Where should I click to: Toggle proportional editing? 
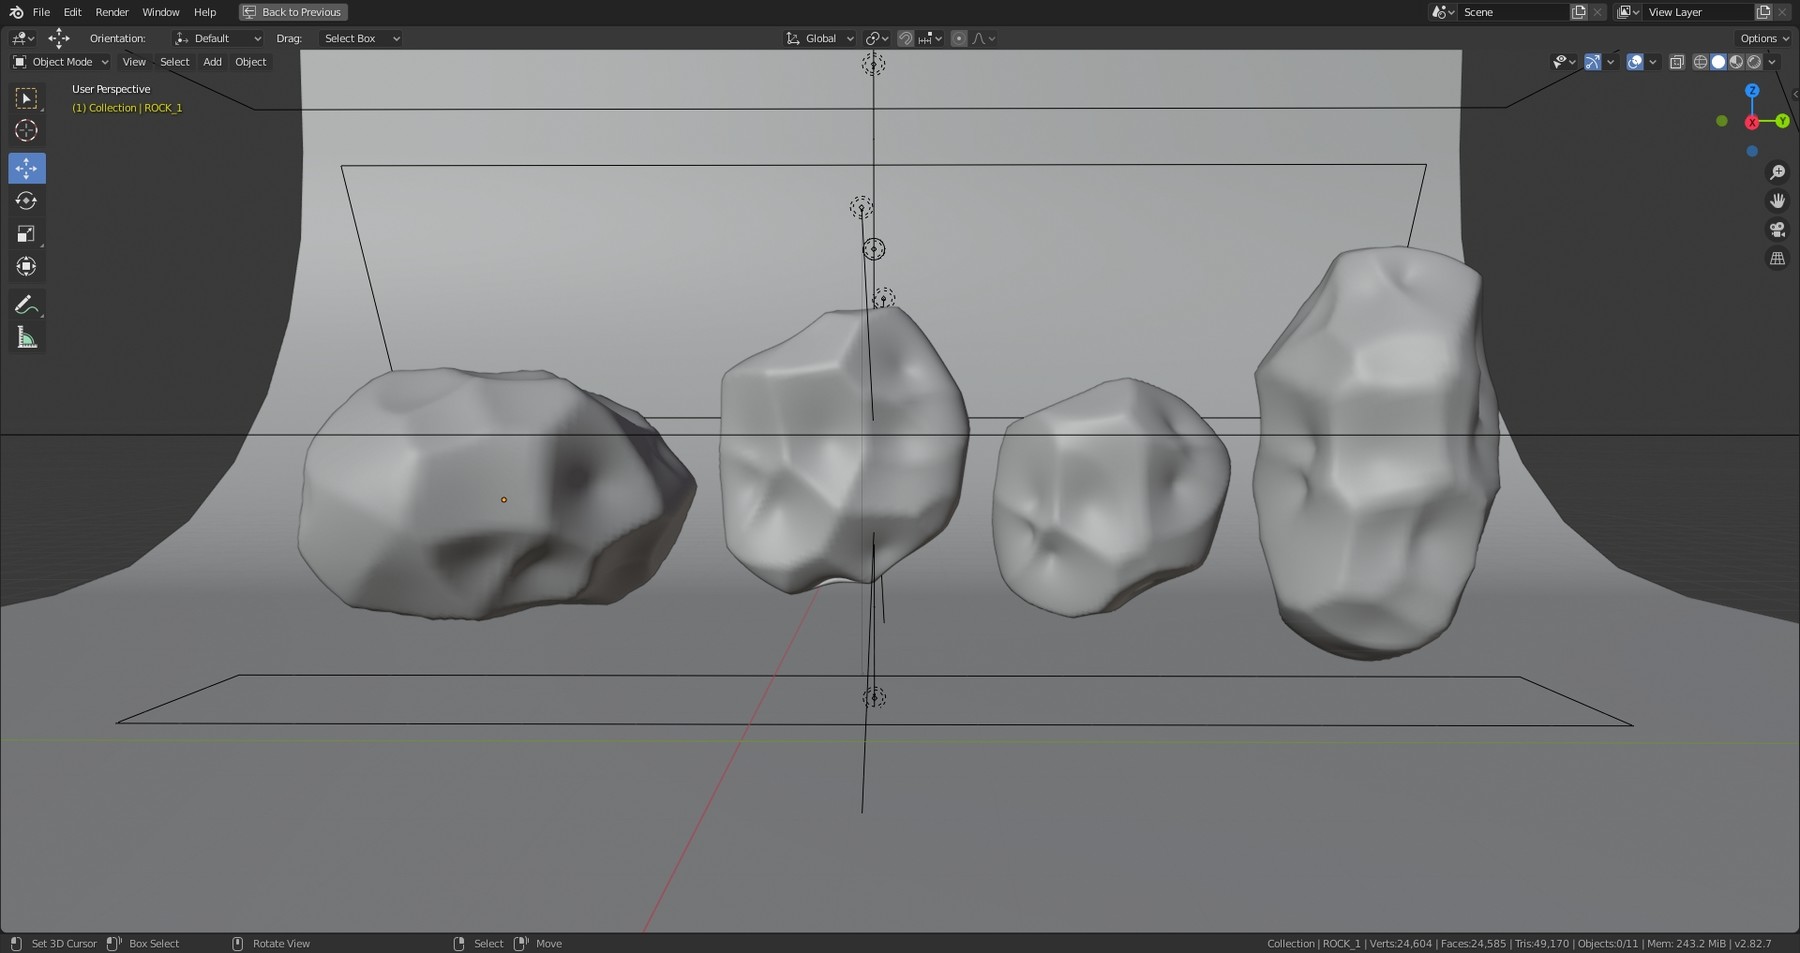tap(959, 38)
